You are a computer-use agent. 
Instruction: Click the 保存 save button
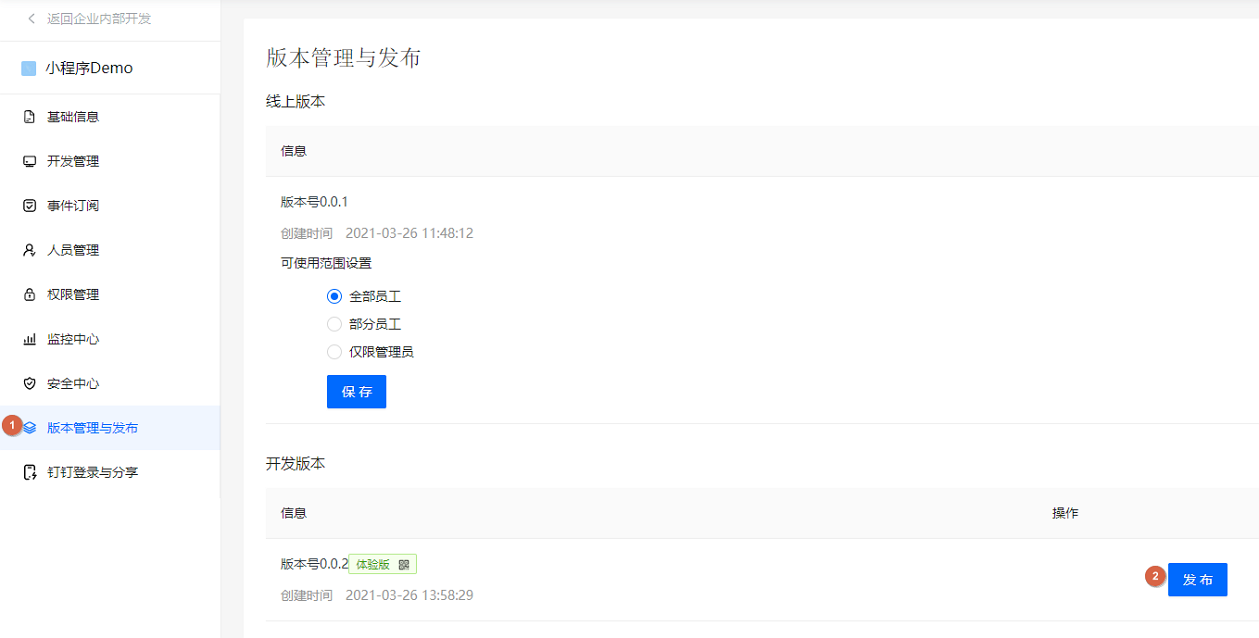[356, 391]
